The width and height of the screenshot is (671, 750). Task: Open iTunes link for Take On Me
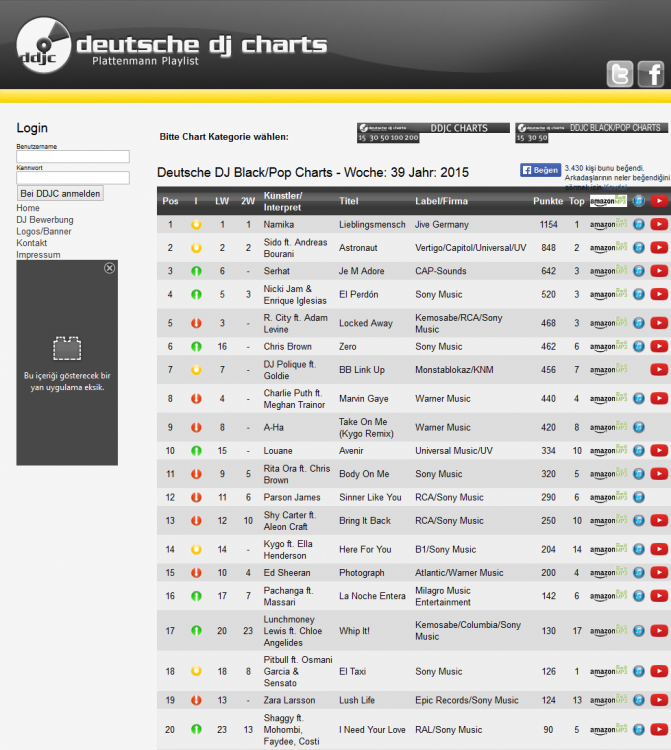(638, 427)
